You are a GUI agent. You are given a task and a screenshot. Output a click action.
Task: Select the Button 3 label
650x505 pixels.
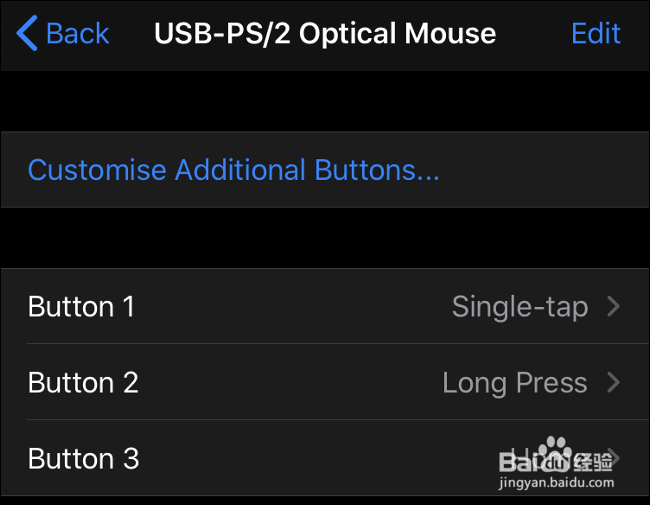pos(83,458)
